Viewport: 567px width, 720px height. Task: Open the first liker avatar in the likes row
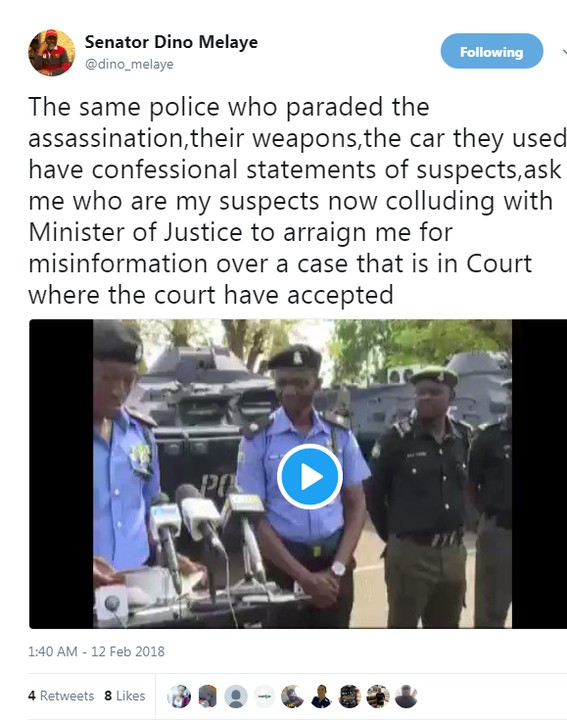click(179, 696)
